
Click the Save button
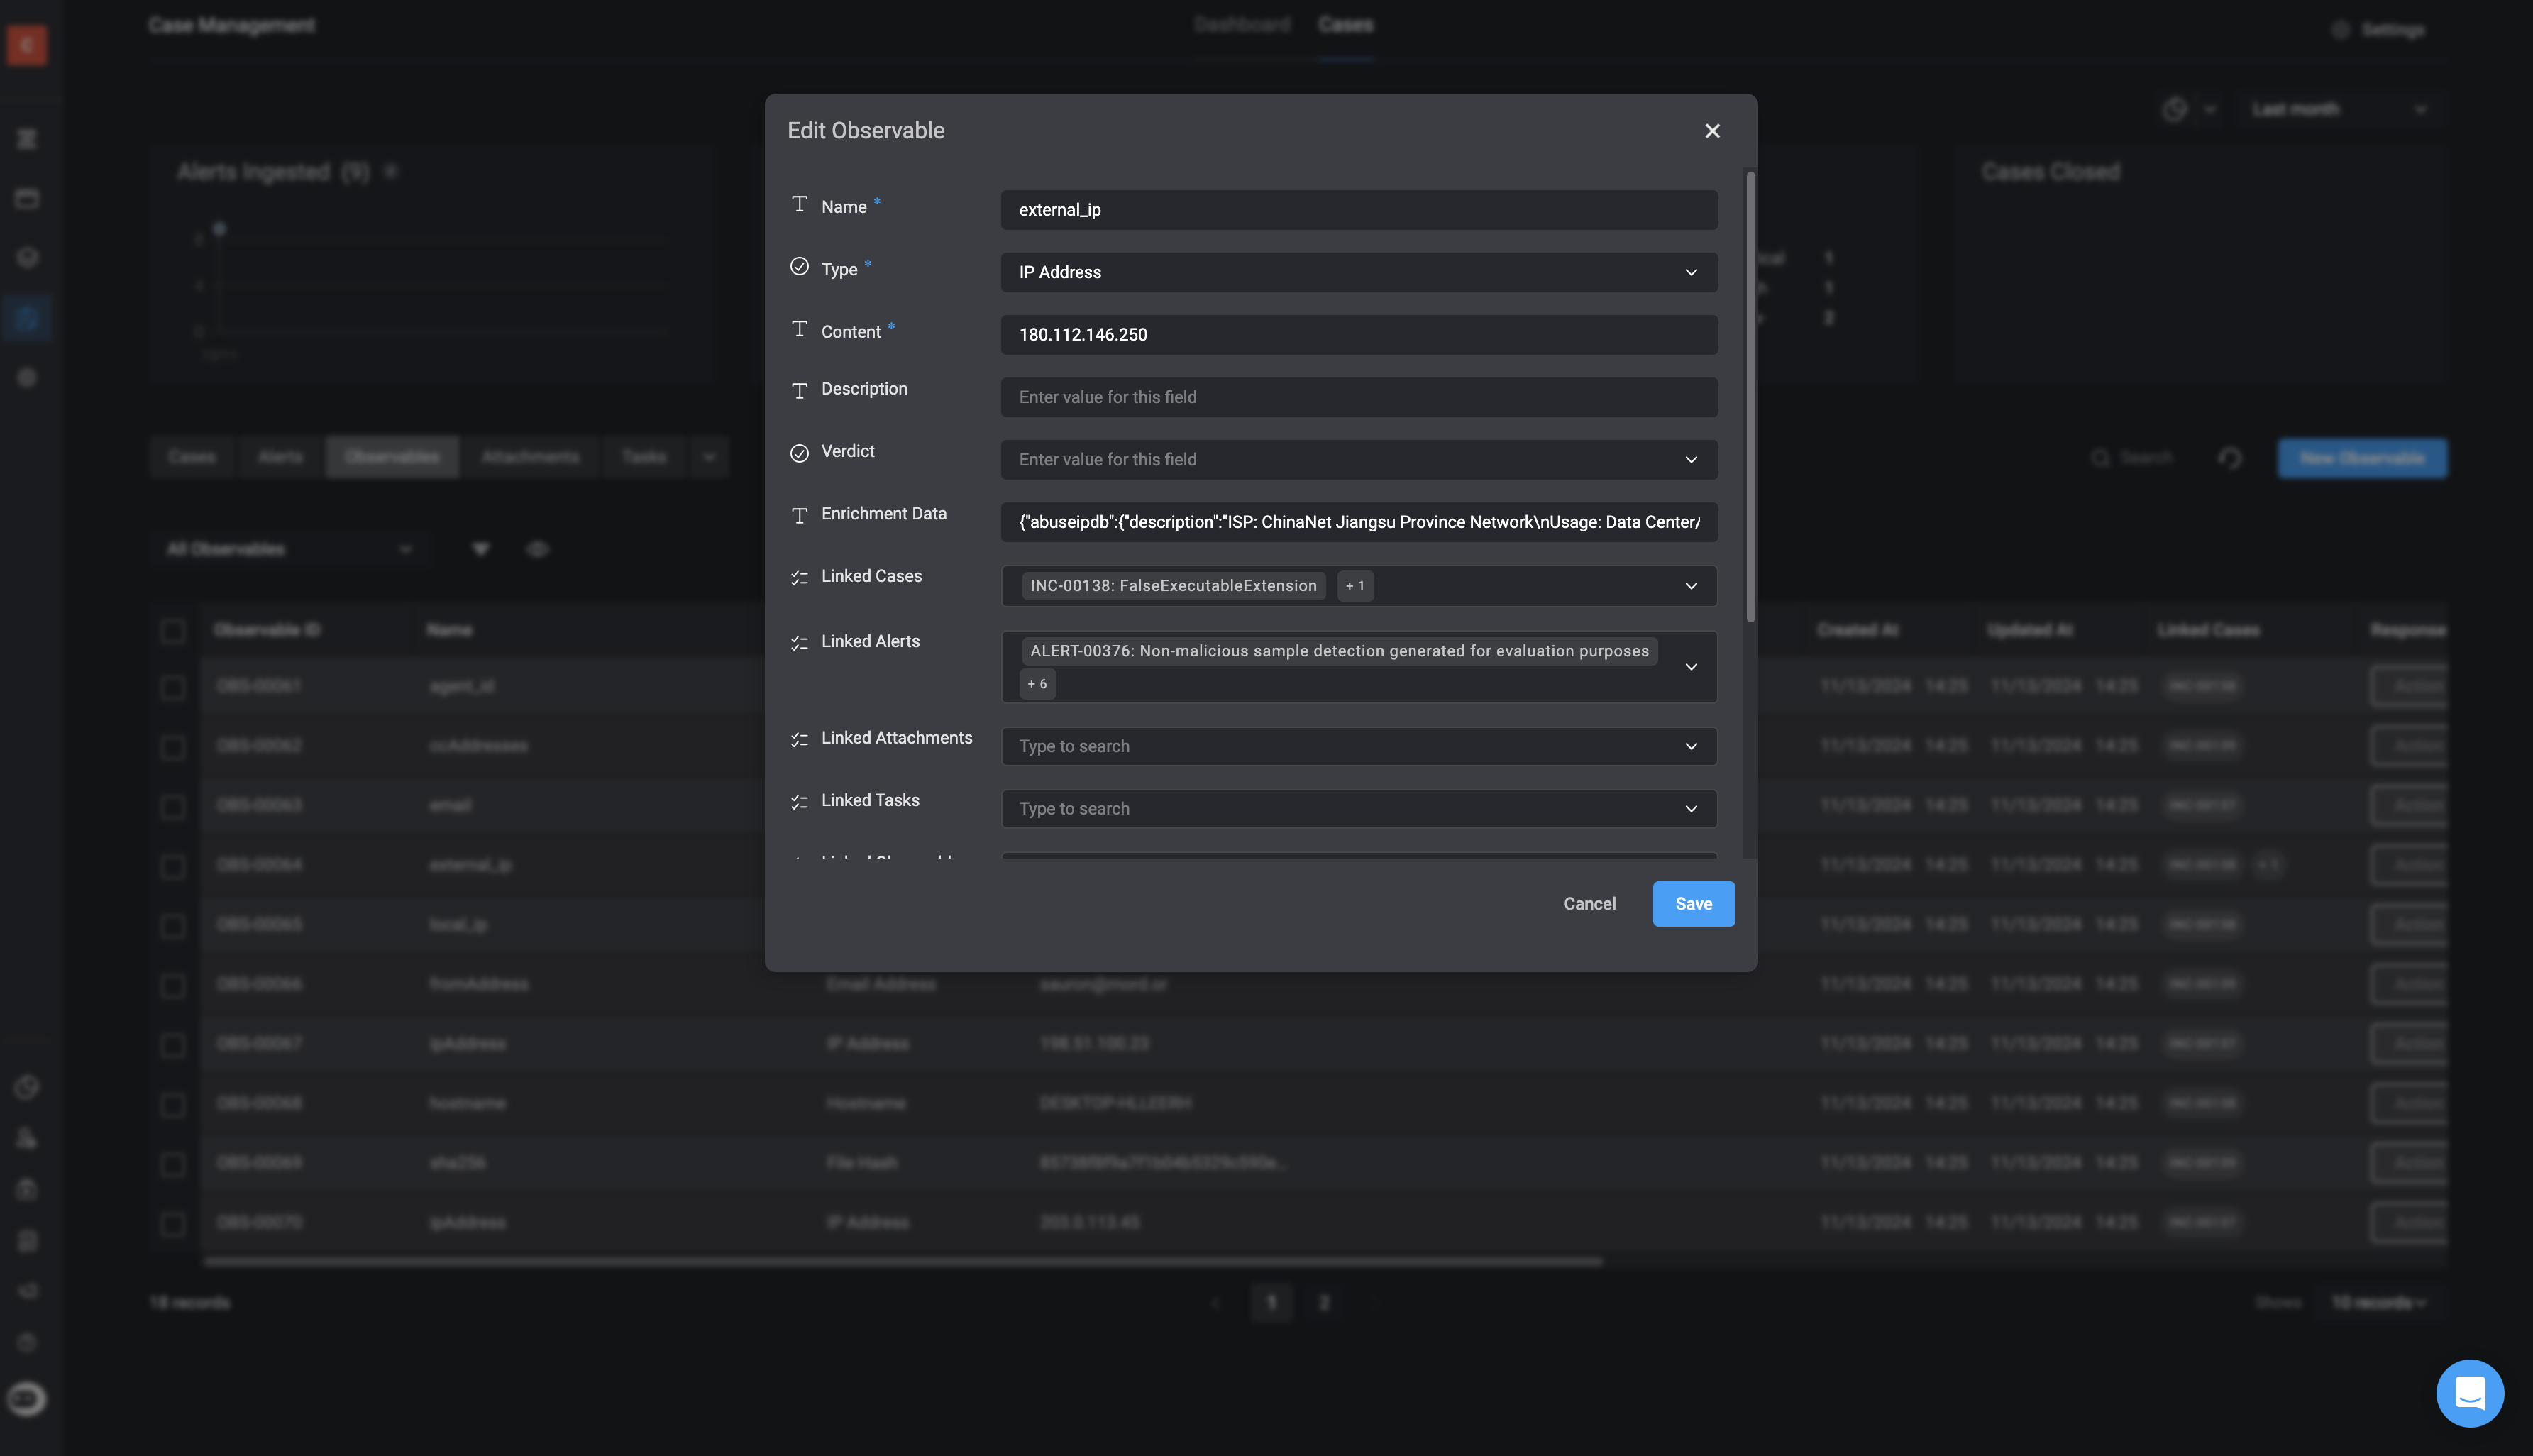coord(1693,904)
